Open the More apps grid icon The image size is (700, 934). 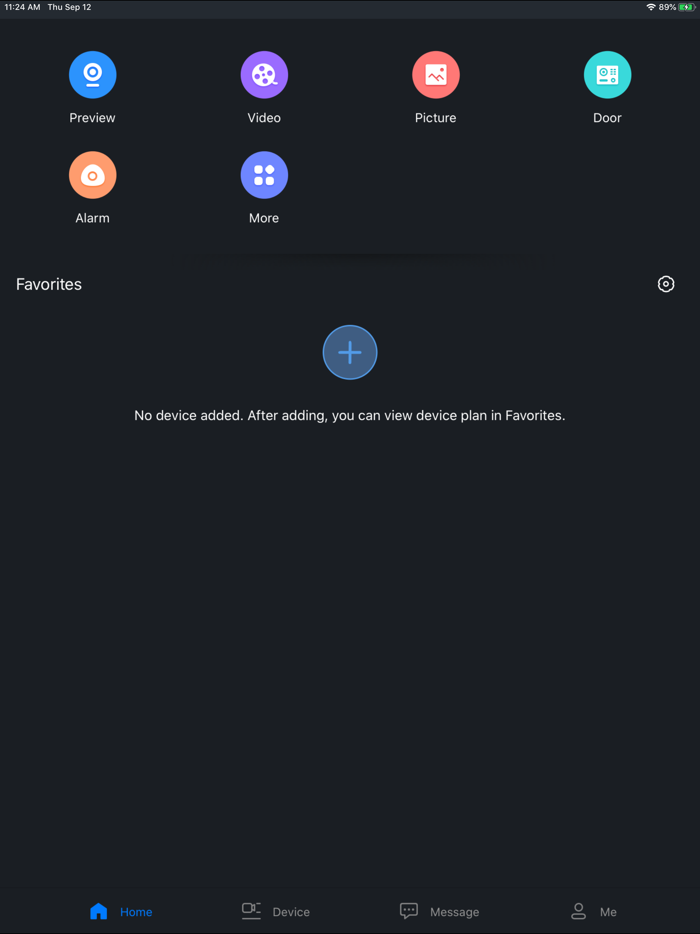point(264,175)
